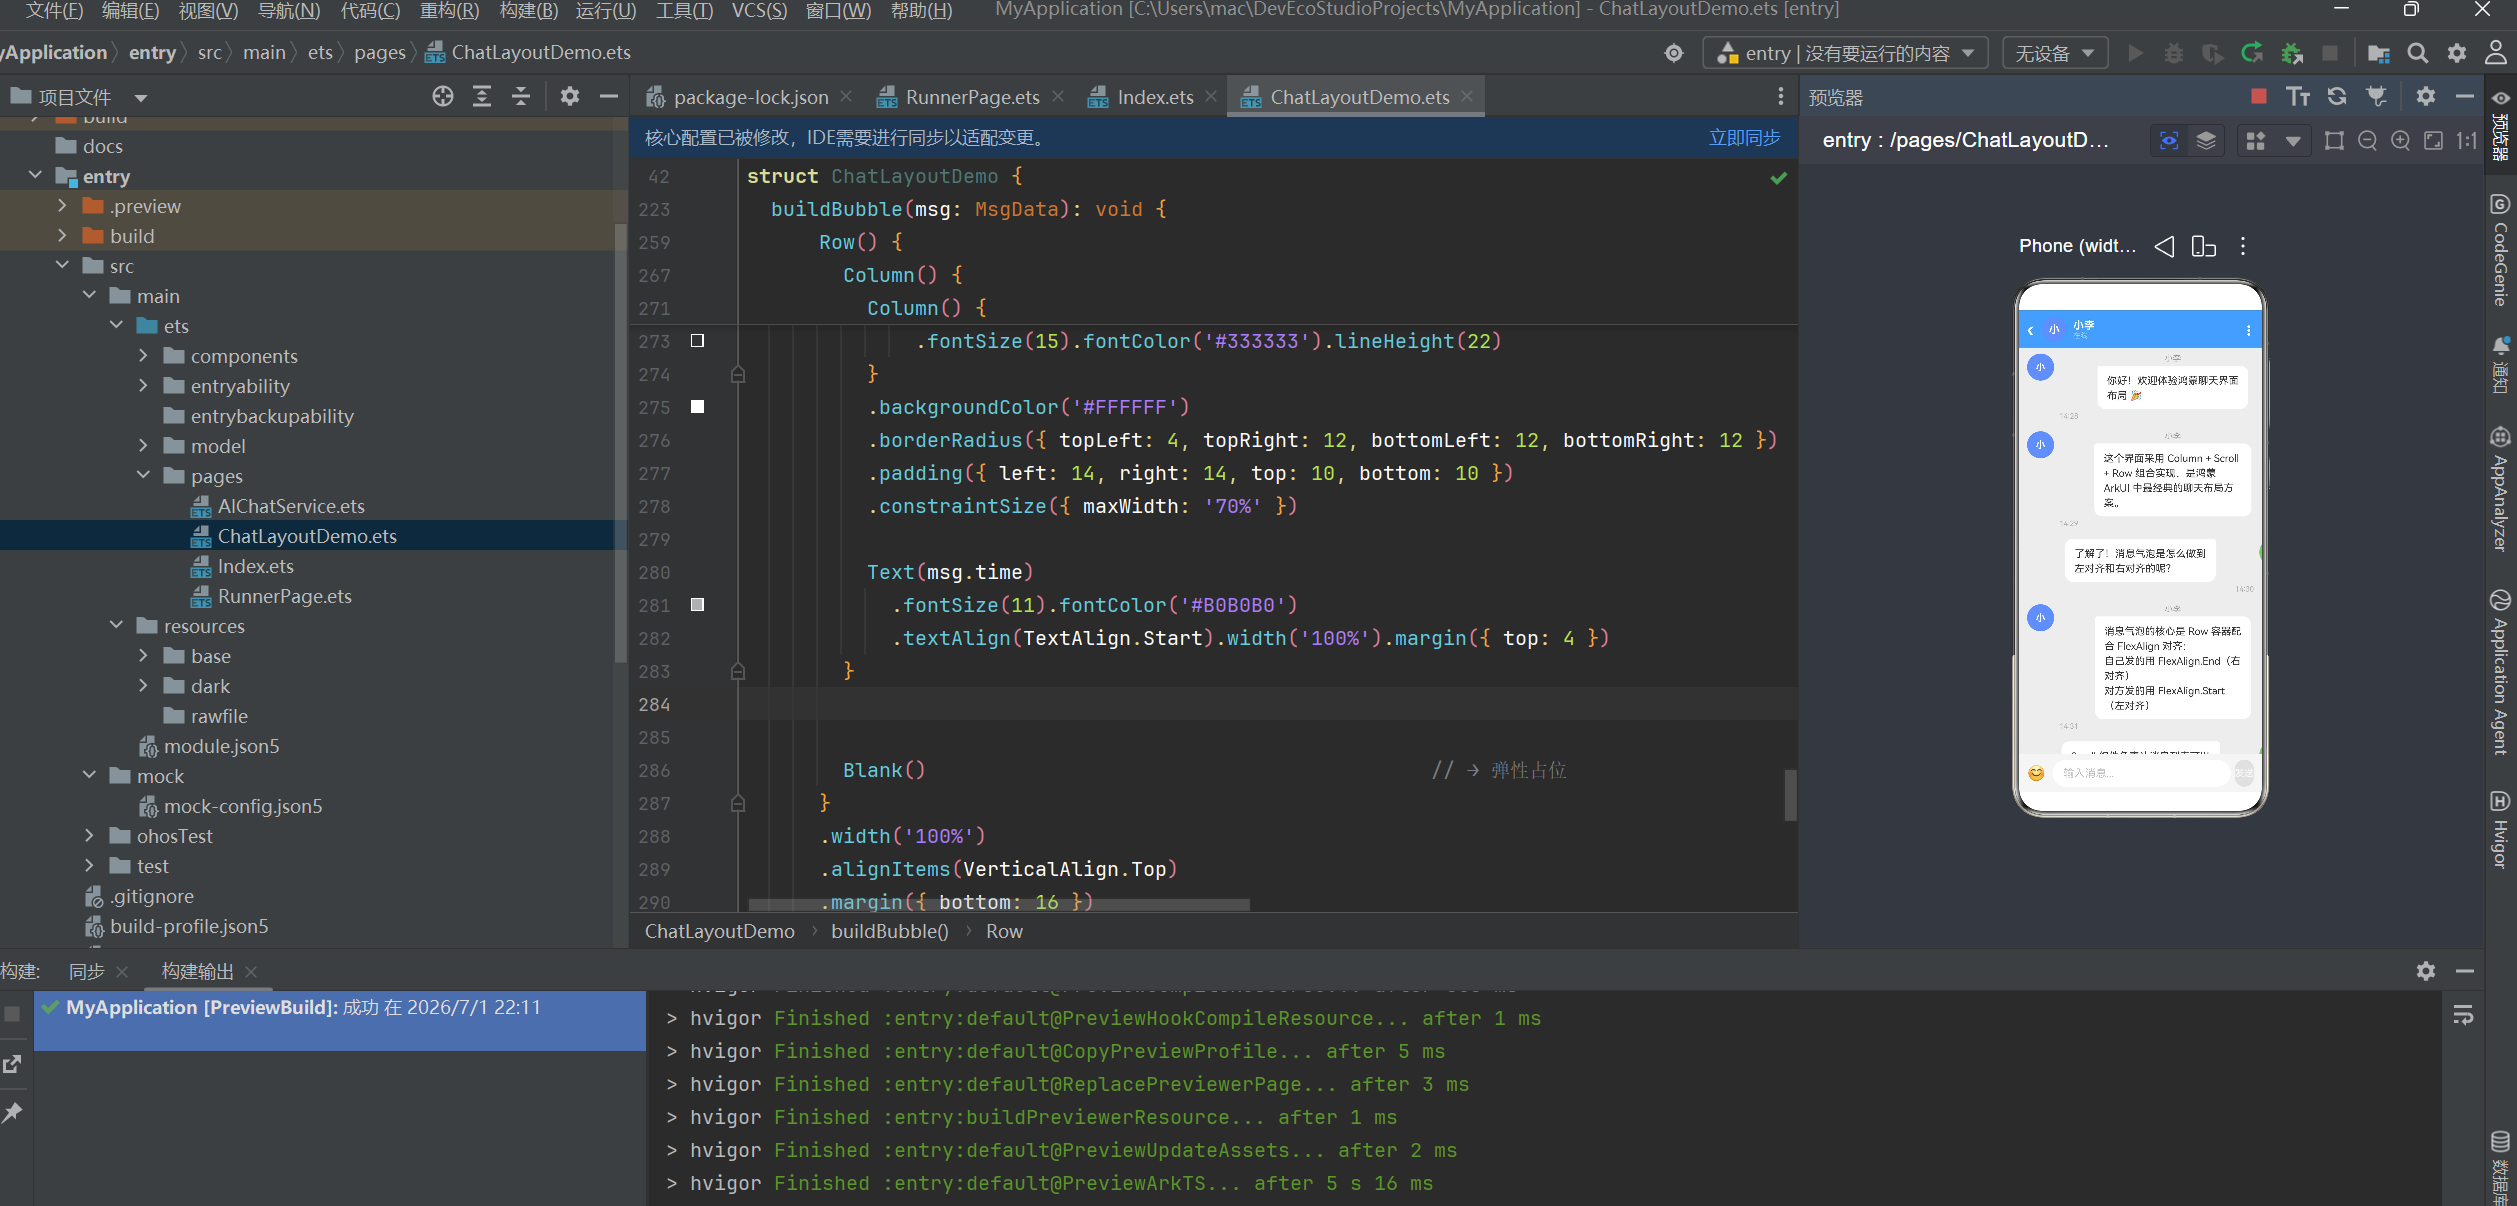Open the 无设备 device dropdown

click(x=2055, y=53)
